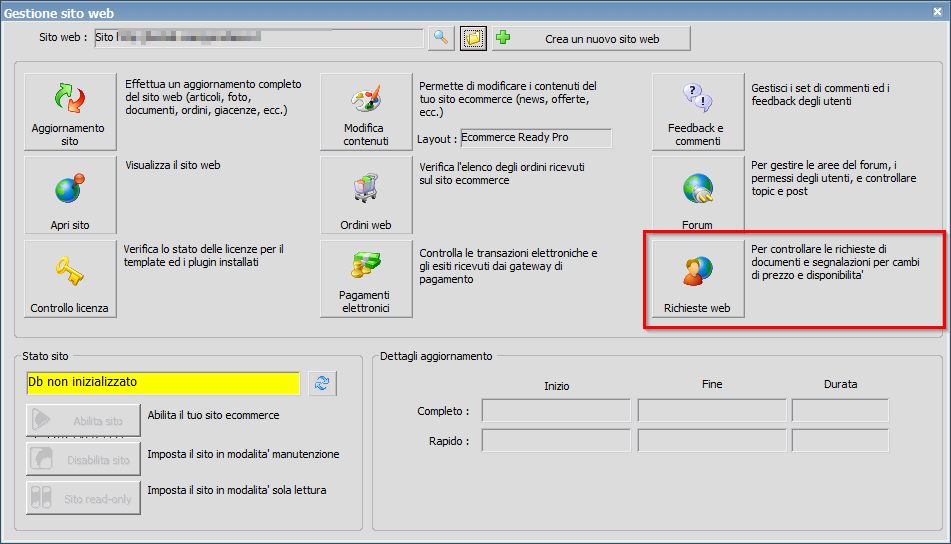Click the Completo Inizio field
The image size is (951, 544).
pos(556,411)
